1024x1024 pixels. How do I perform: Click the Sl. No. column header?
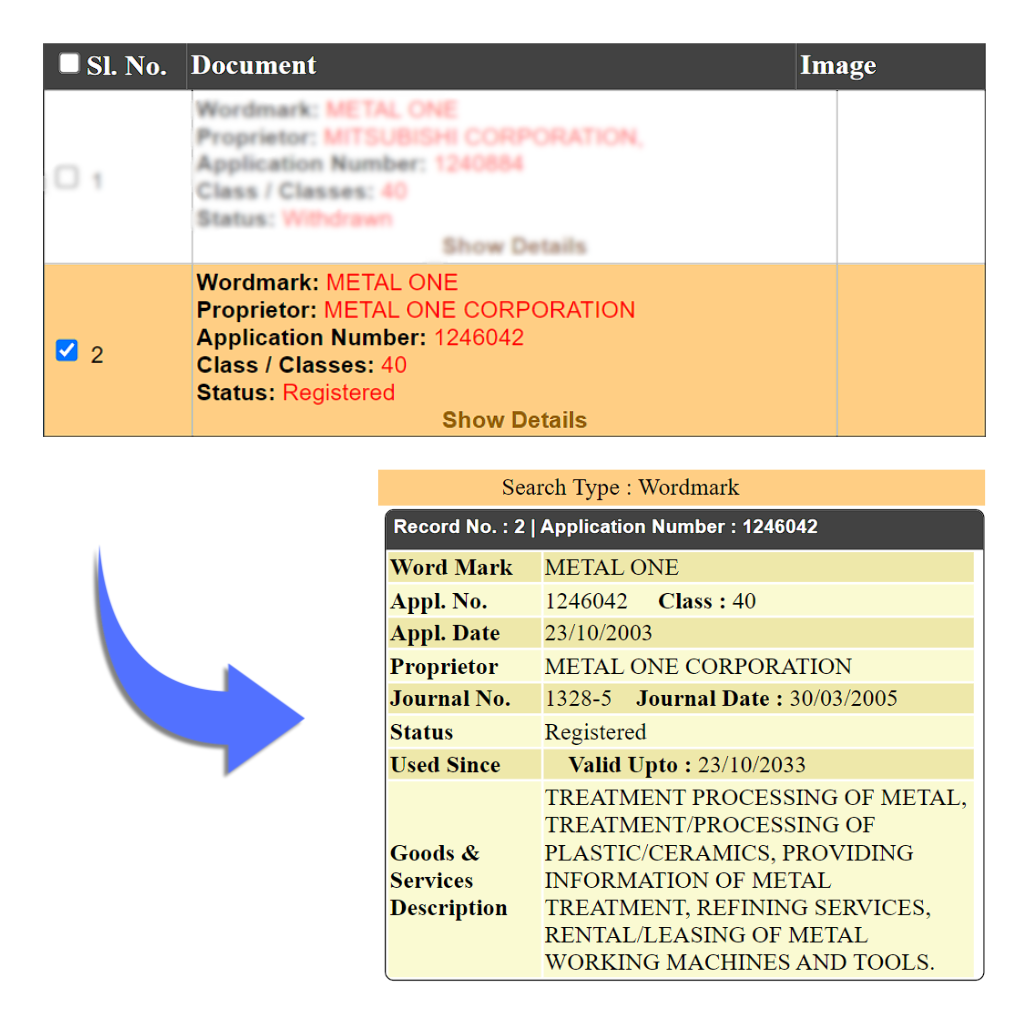(x=126, y=67)
